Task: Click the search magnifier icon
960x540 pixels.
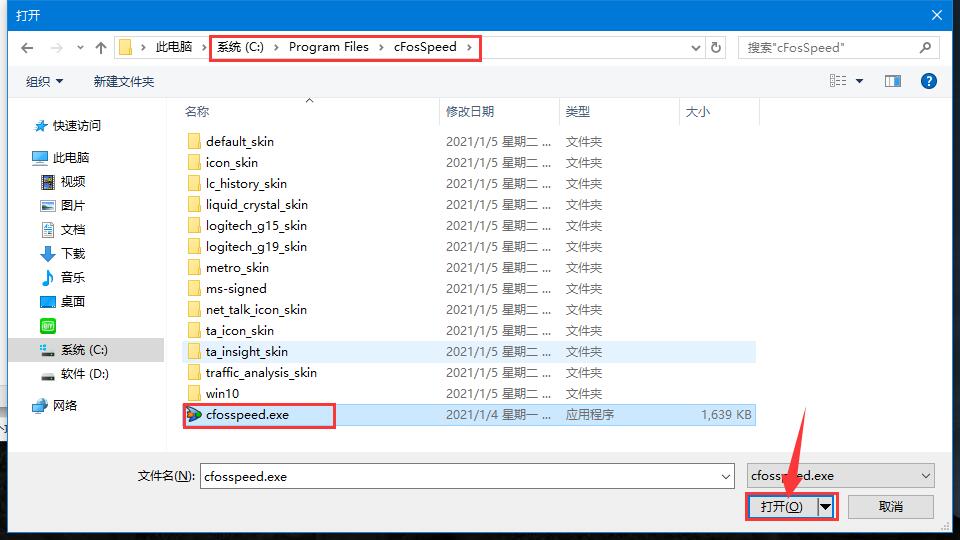Action: click(x=926, y=47)
